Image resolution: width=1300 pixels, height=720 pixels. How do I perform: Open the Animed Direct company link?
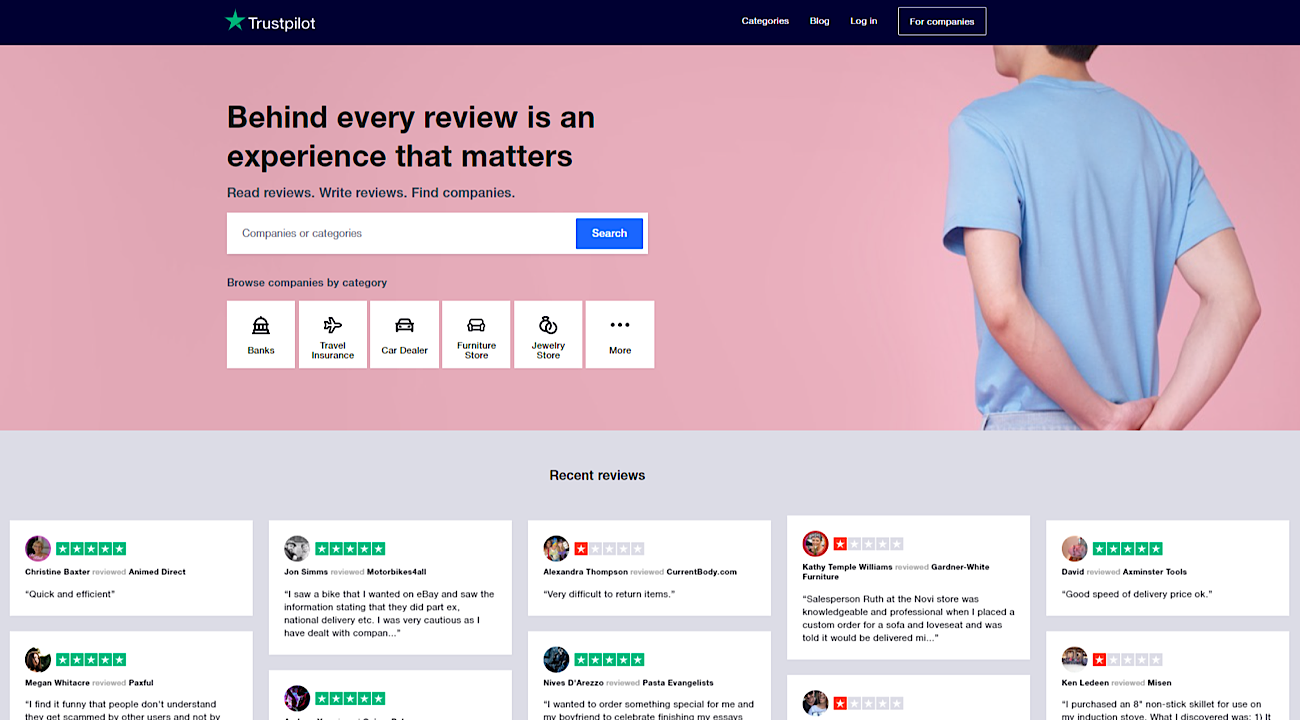157,572
